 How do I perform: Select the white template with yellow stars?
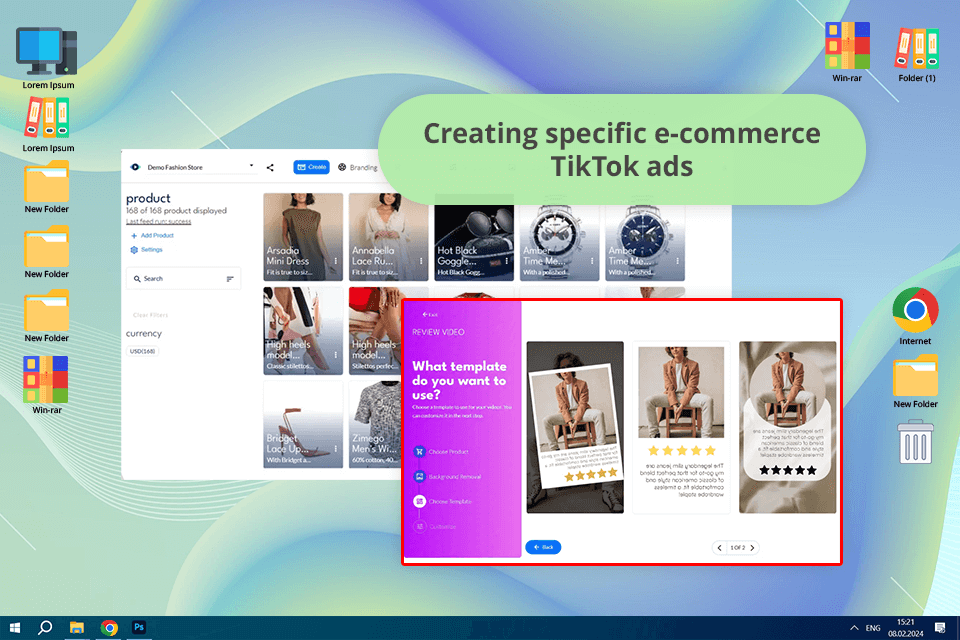point(681,427)
